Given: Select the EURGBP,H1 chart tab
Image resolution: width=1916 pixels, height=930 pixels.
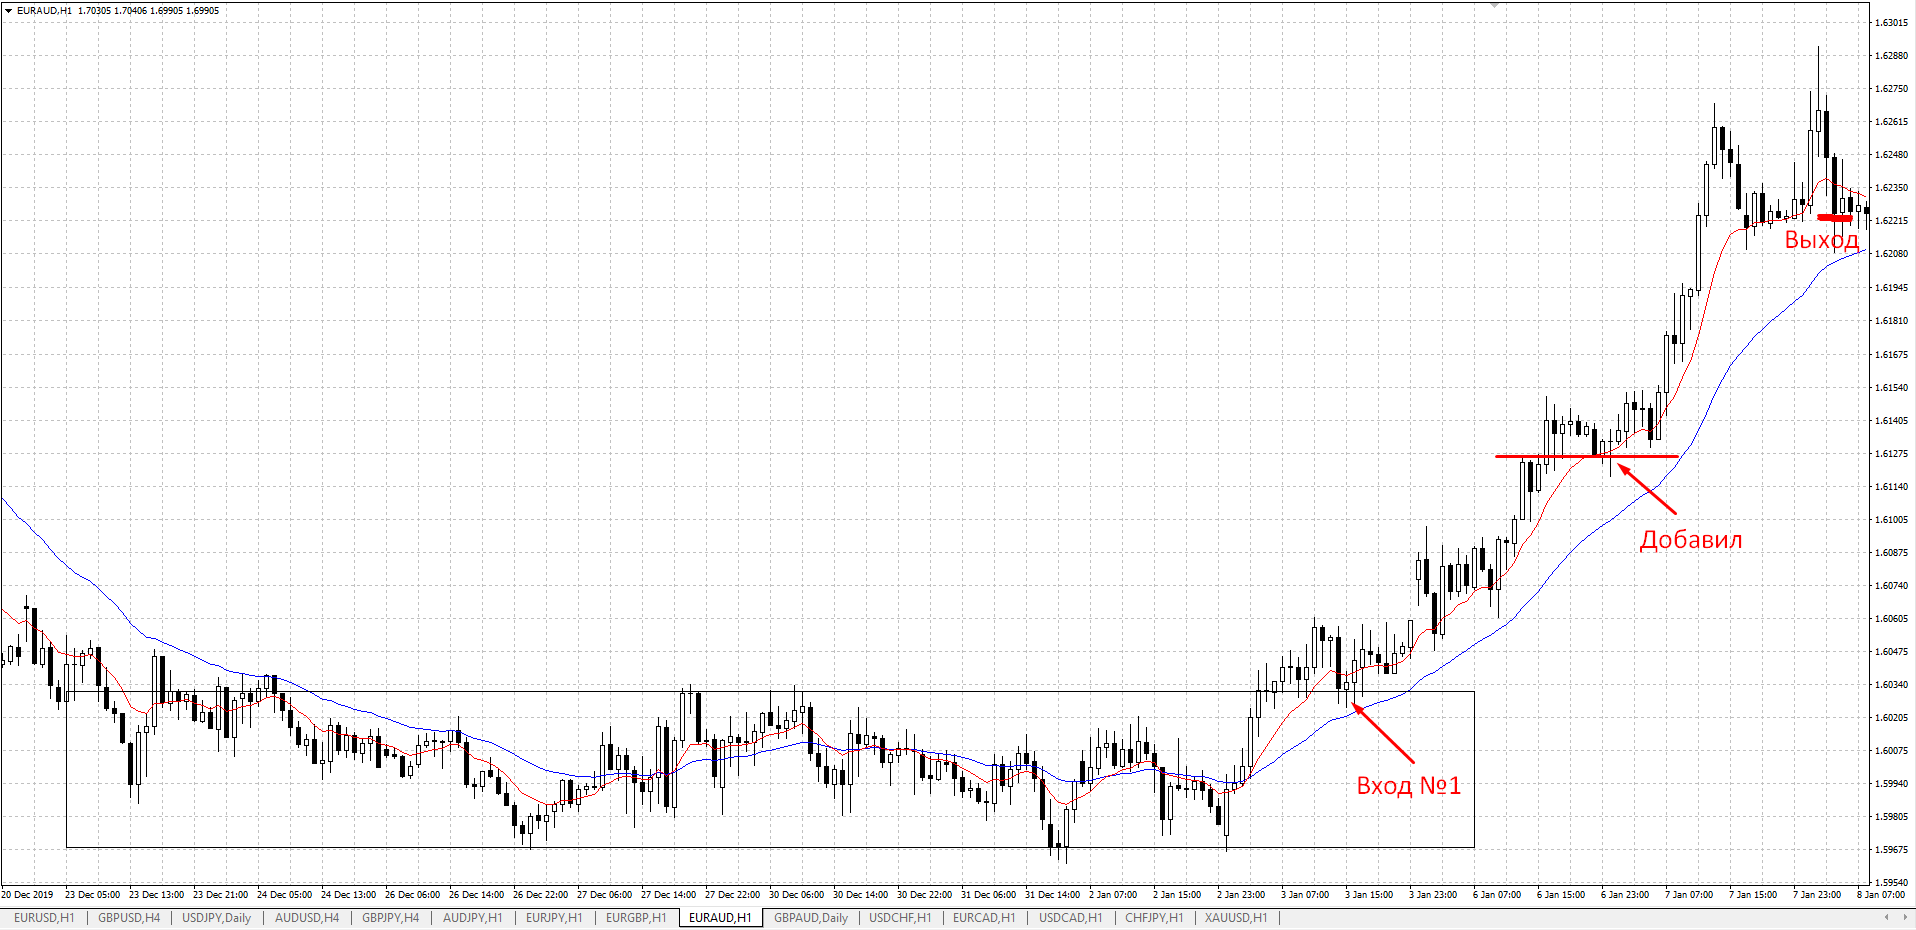Looking at the screenshot, I should pyautogui.click(x=636, y=917).
